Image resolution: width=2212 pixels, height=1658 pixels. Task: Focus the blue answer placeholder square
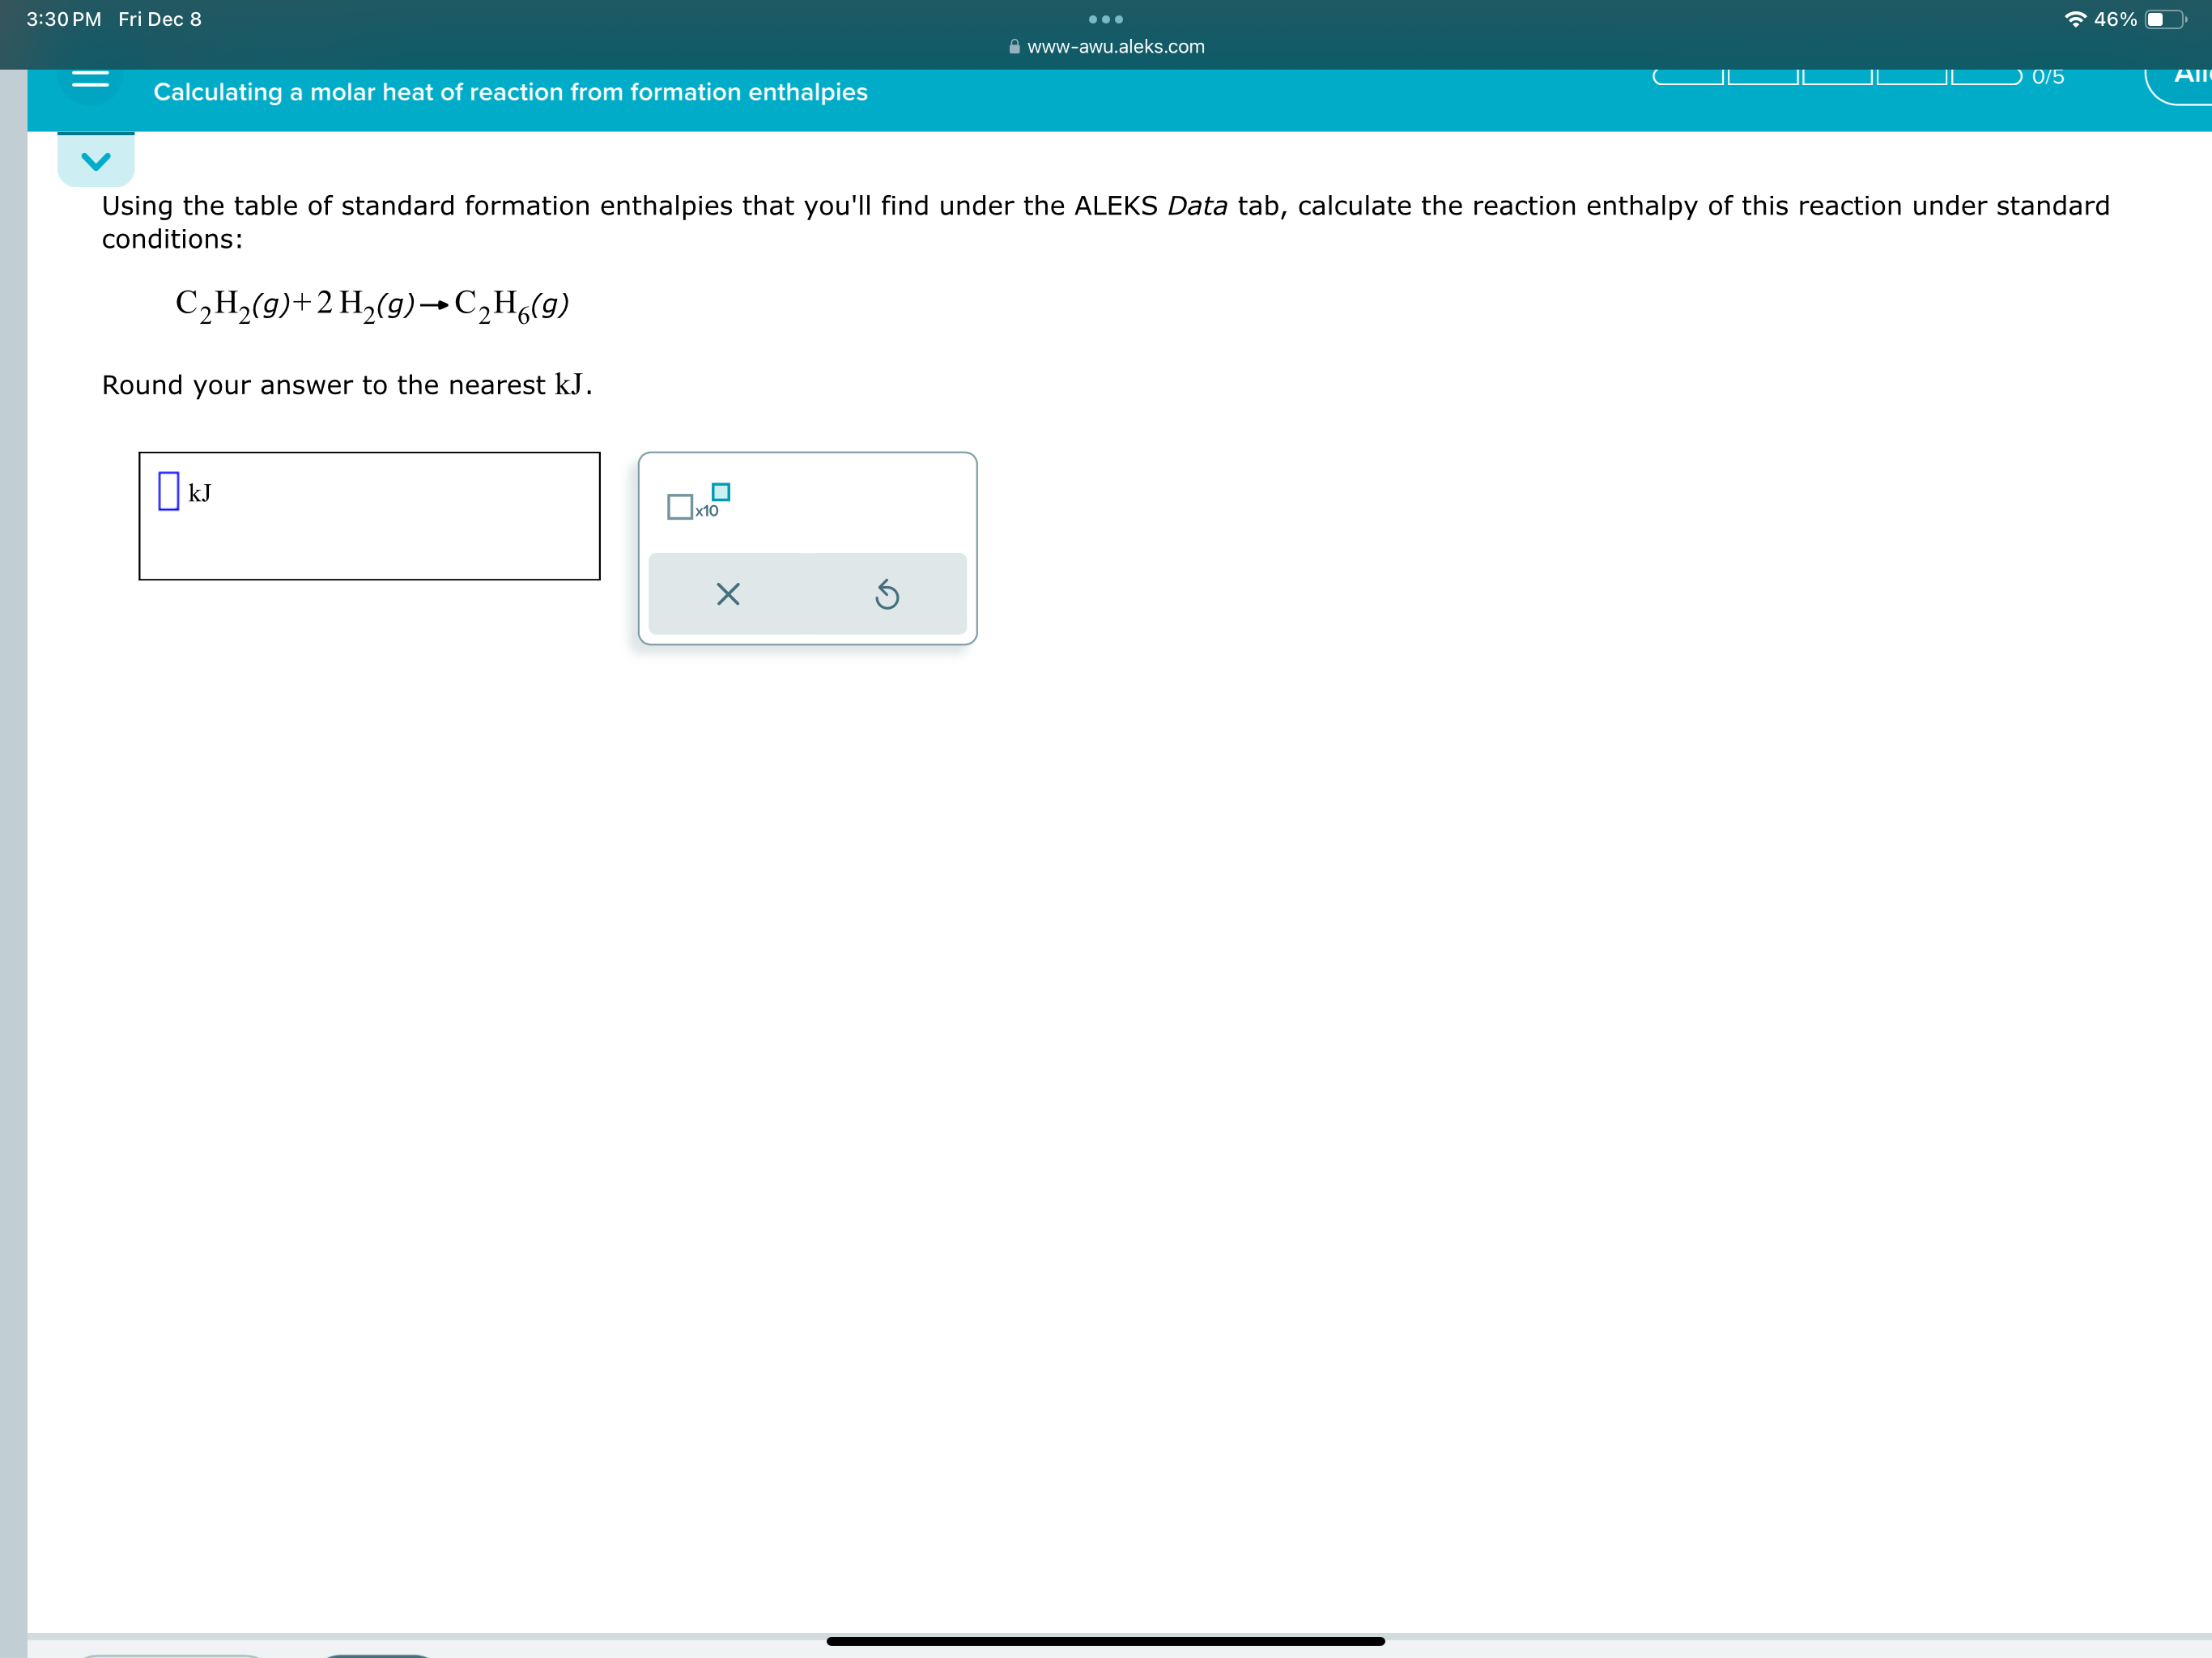(169, 491)
